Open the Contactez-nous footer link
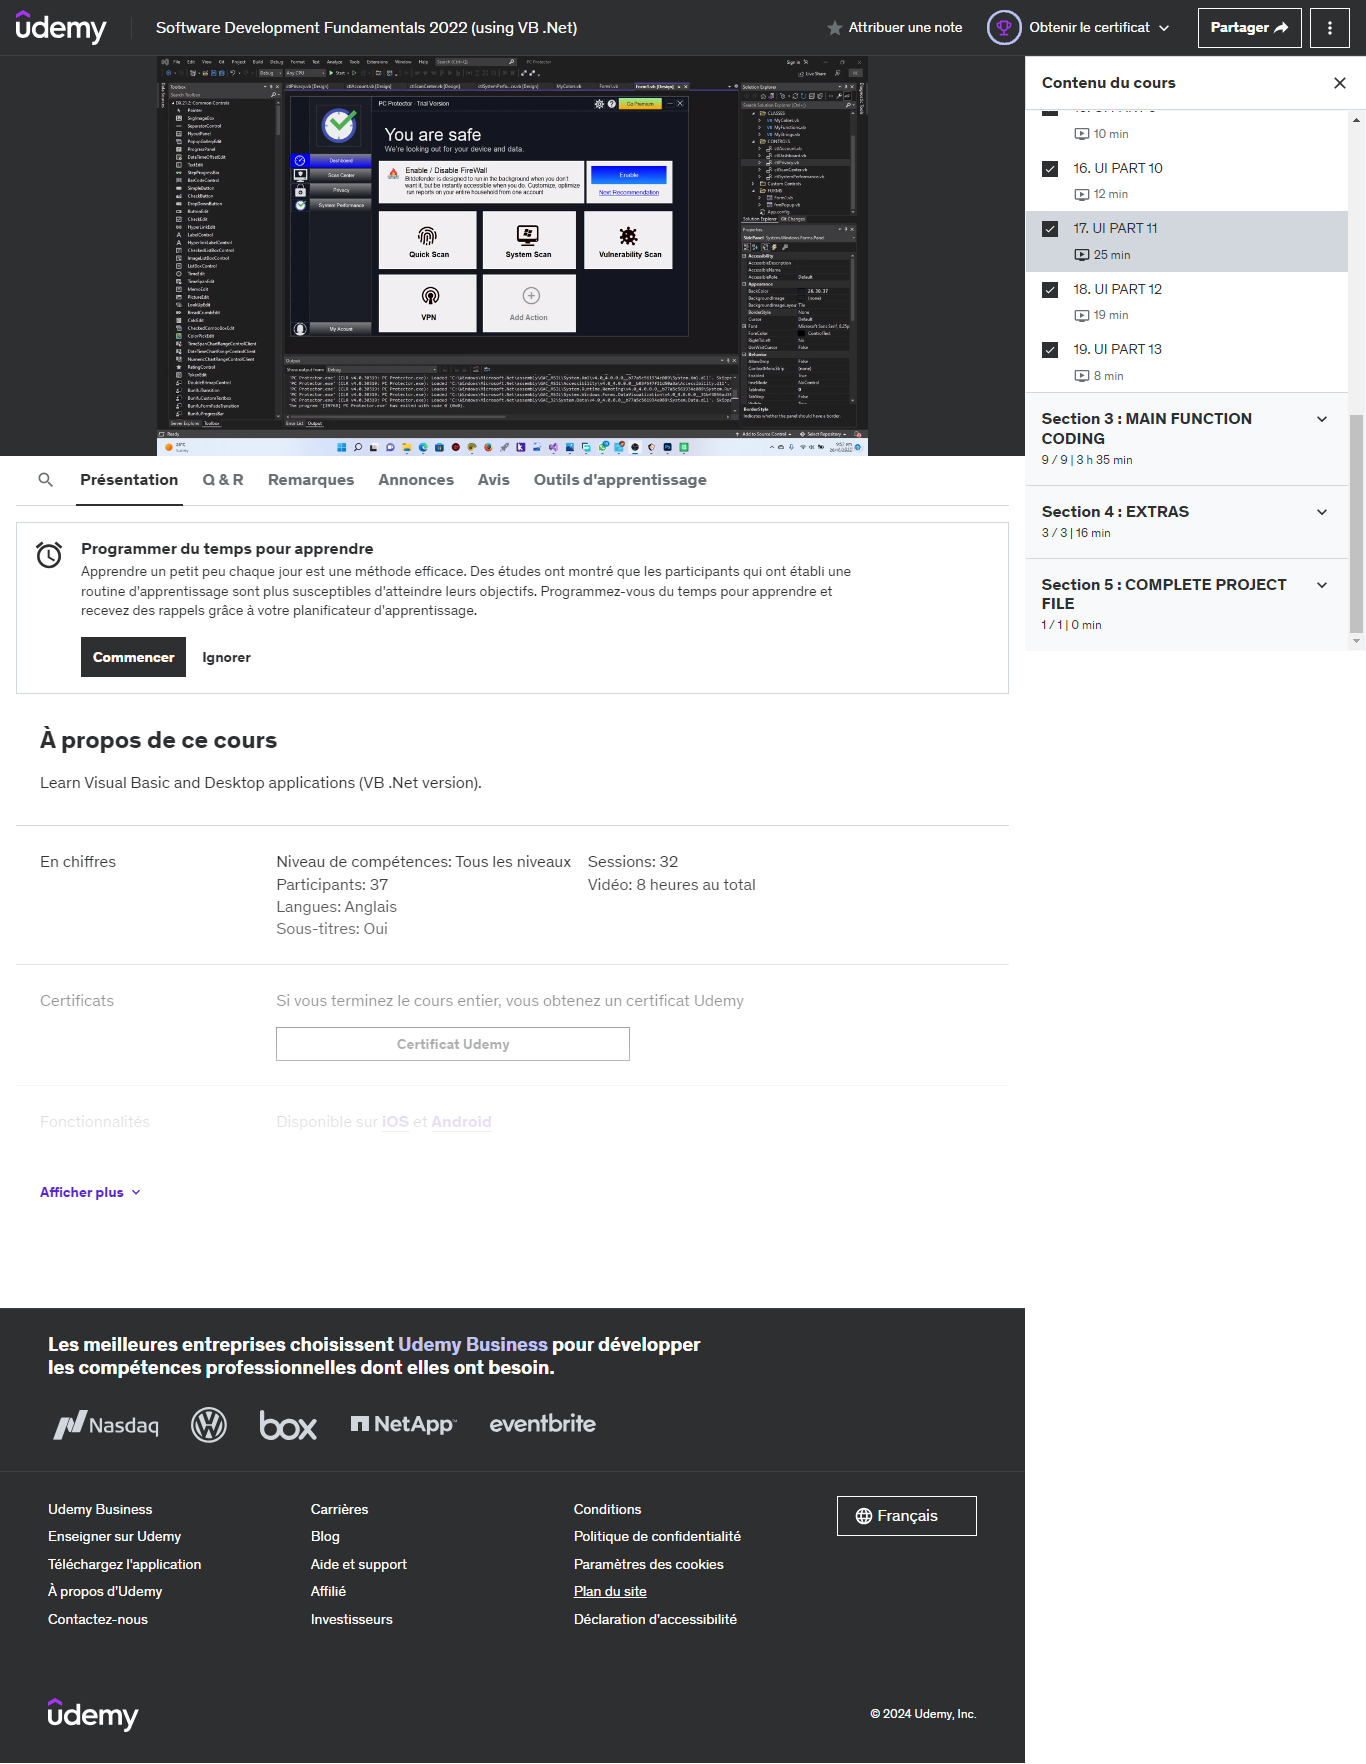This screenshot has width=1366, height=1764. [x=98, y=1619]
